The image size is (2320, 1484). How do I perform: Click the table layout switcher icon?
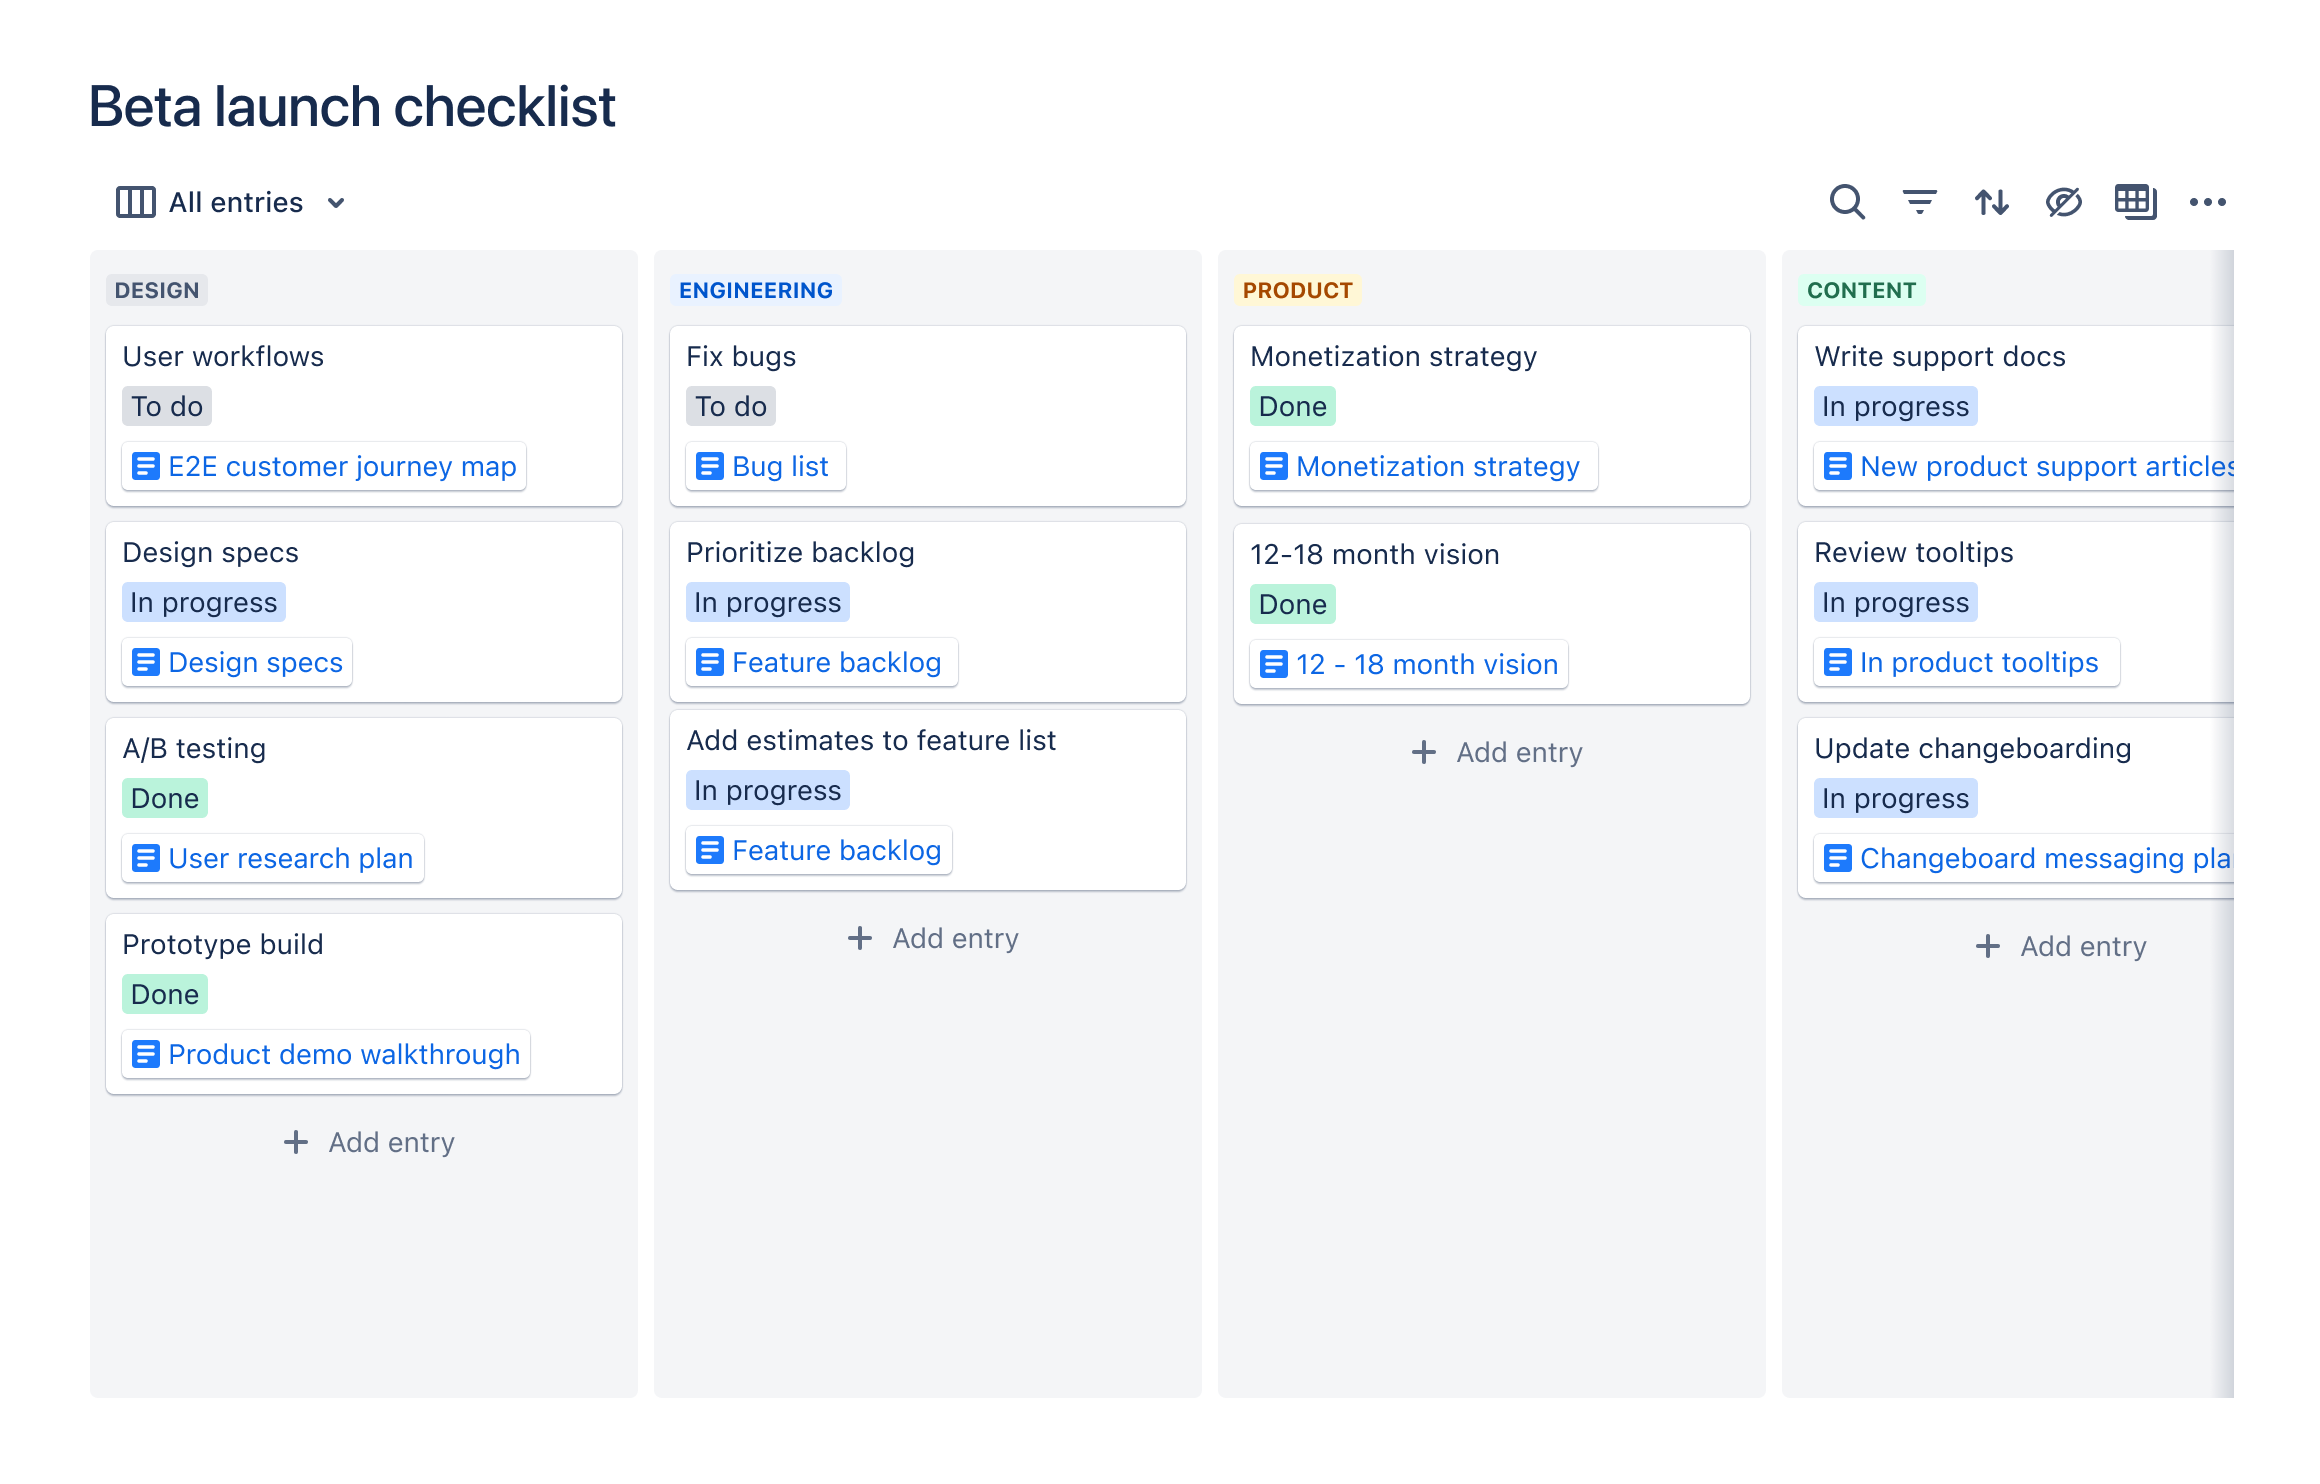coord(2136,202)
